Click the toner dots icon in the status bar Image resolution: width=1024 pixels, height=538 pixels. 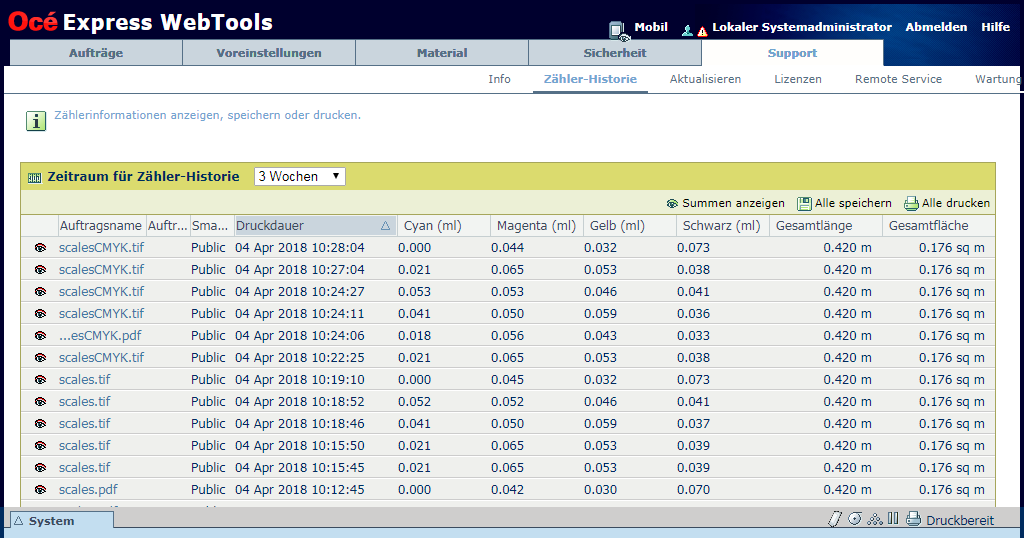coord(875,520)
